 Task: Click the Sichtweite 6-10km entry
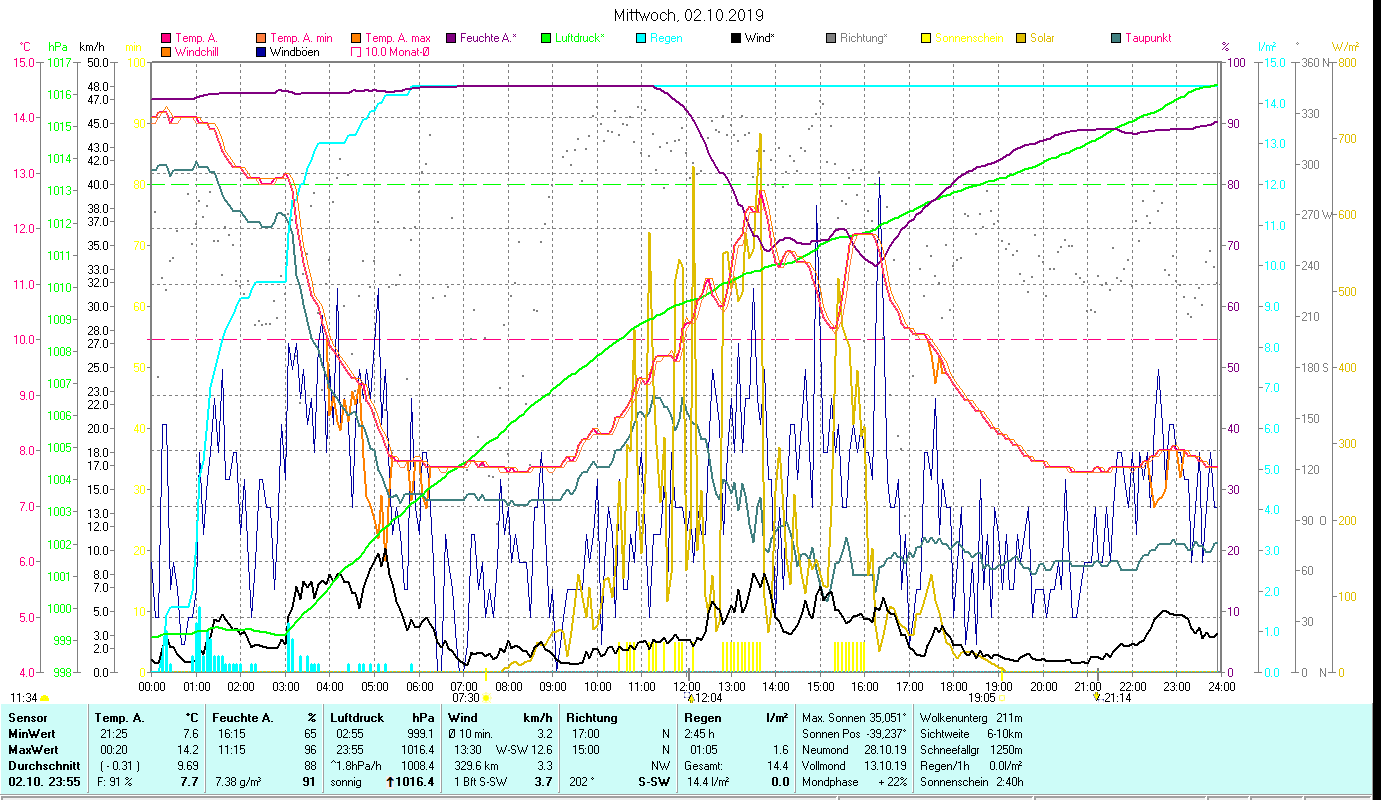click(x=971, y=734)
